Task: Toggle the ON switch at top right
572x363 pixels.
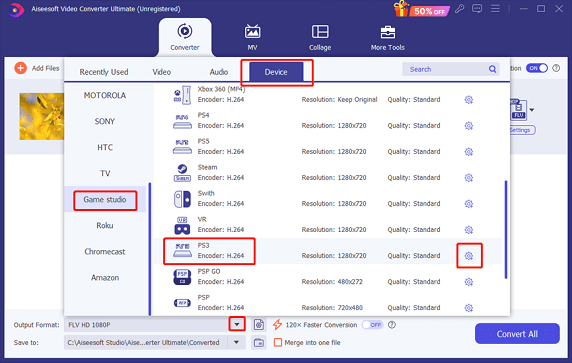Action: pos(537,68)
